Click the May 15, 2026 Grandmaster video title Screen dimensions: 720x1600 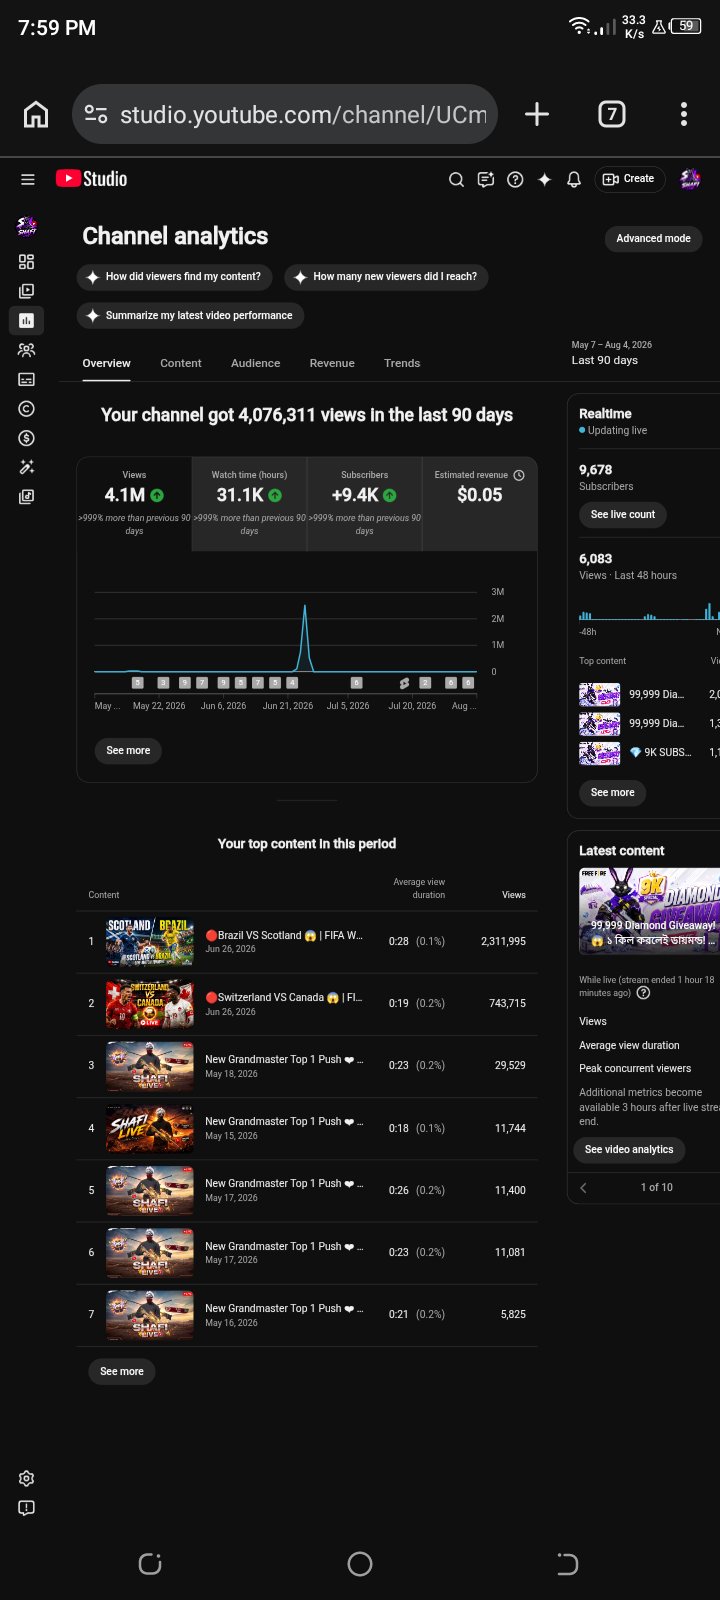[284, 1122]
